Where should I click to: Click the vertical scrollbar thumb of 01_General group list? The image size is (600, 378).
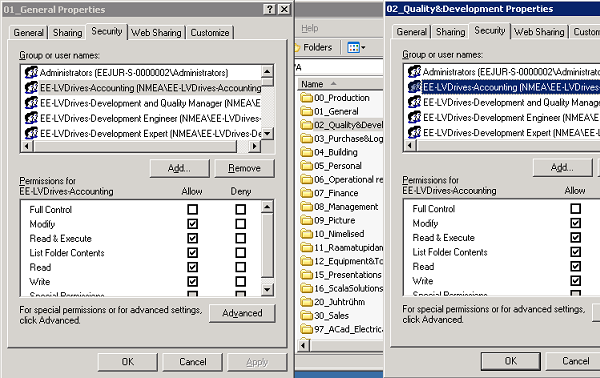(267, 82)
